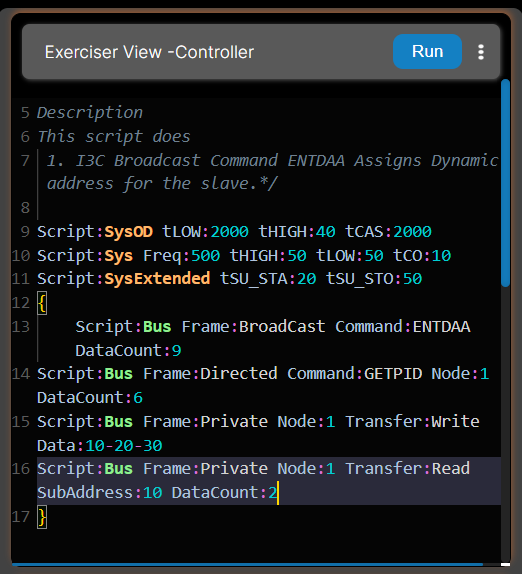The height and width of the screenshot is (574, 522).
Task: Click Command:ENTDAA text
Action: pos(403,327)
